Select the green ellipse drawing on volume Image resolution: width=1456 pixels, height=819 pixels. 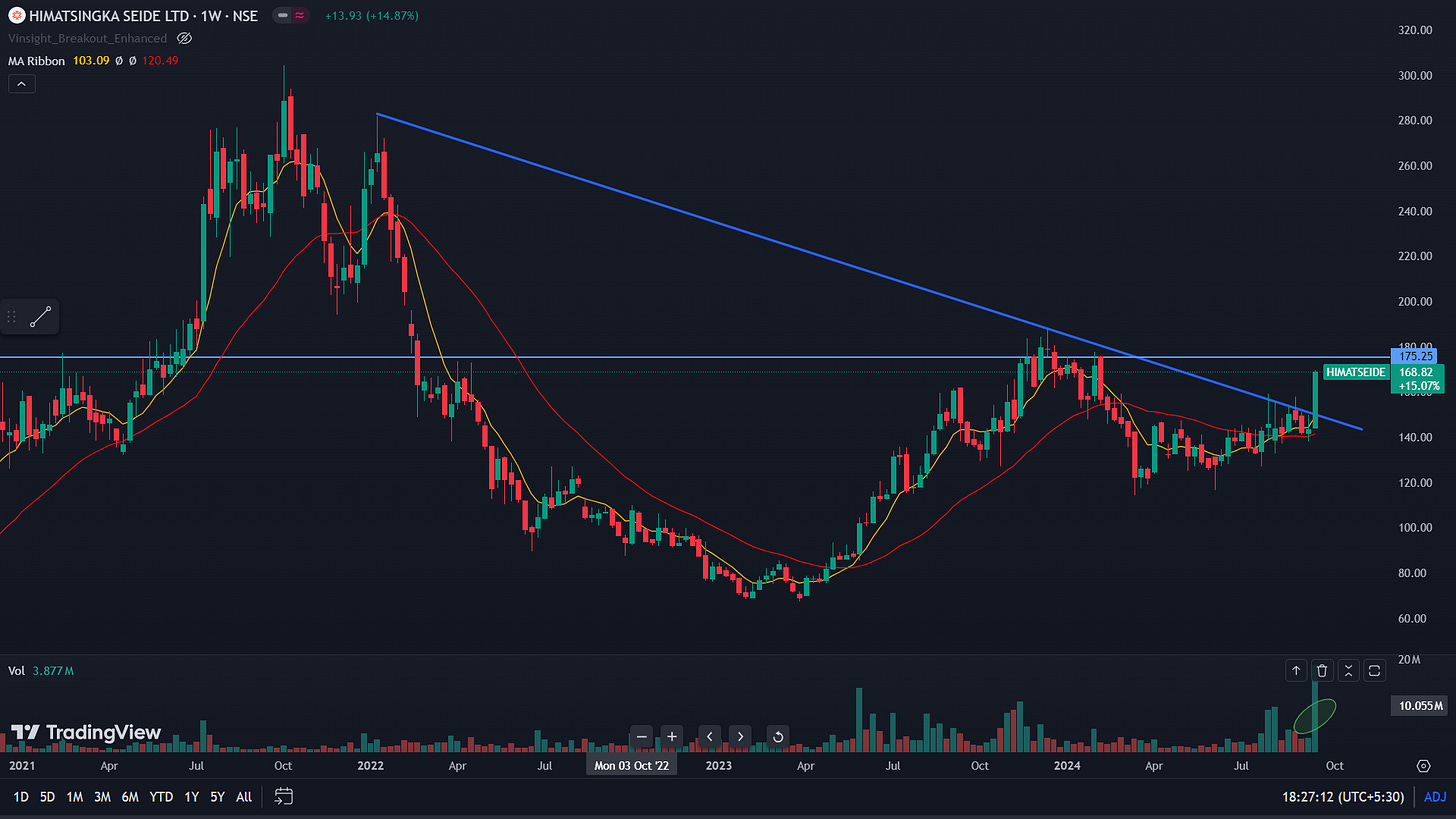[1315, 717]
